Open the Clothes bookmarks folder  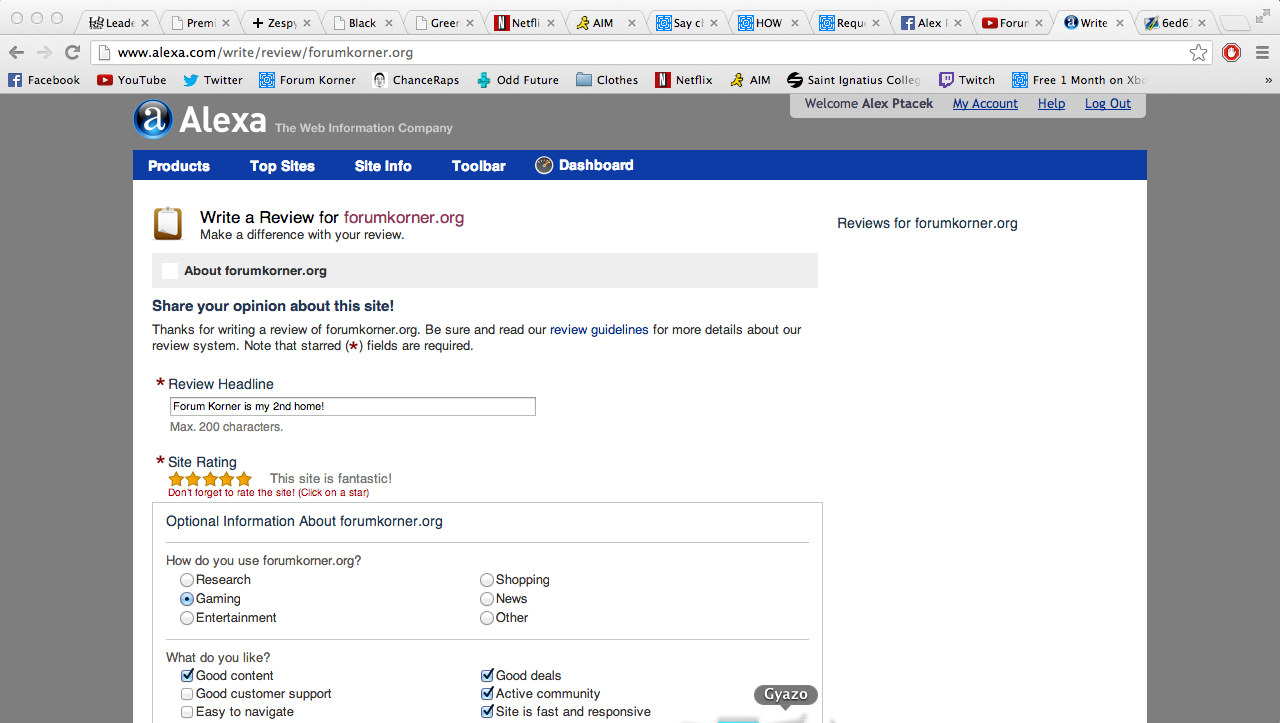tap(607, 80)
